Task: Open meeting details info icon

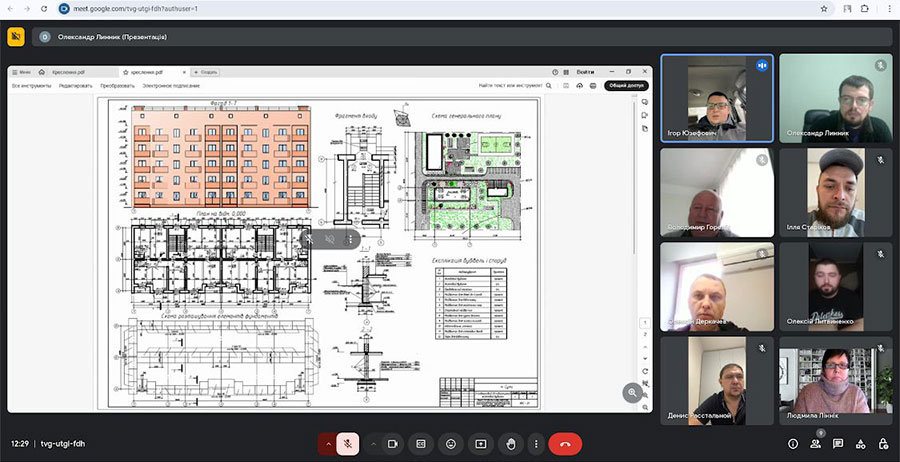Action: point(793,443)
